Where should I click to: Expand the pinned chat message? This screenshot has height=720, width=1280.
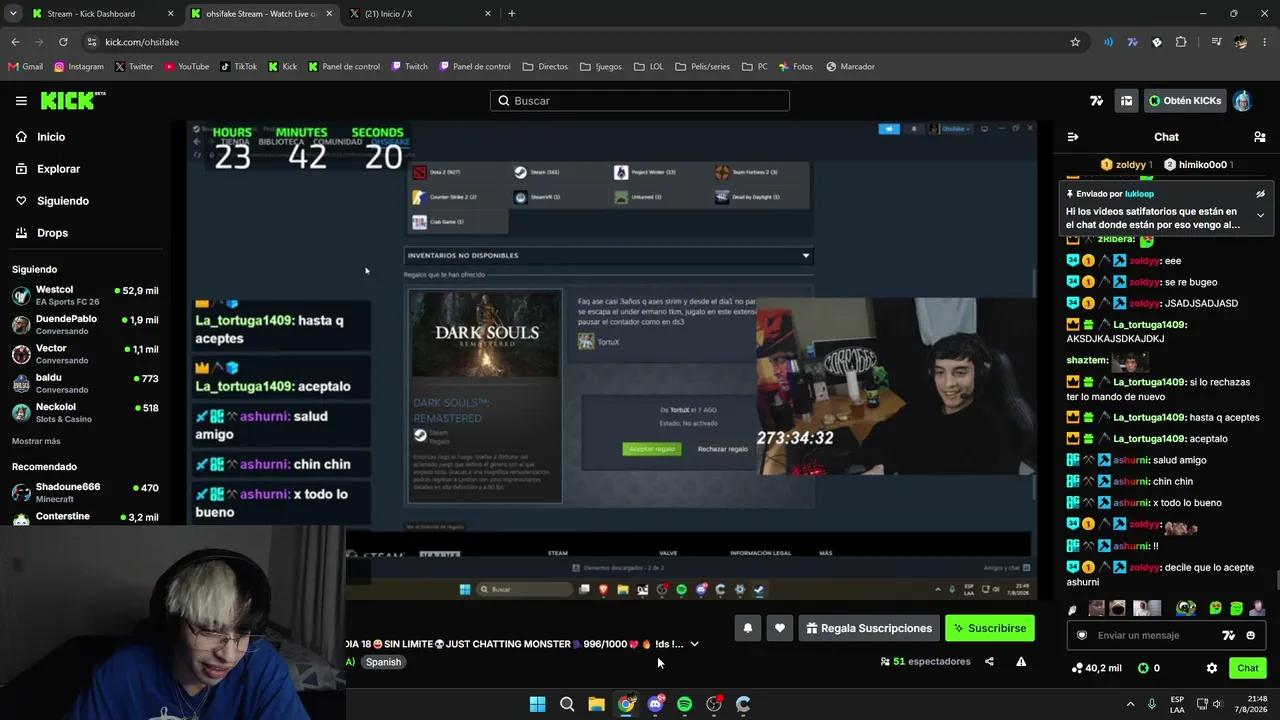click(x=1260, y=215)
